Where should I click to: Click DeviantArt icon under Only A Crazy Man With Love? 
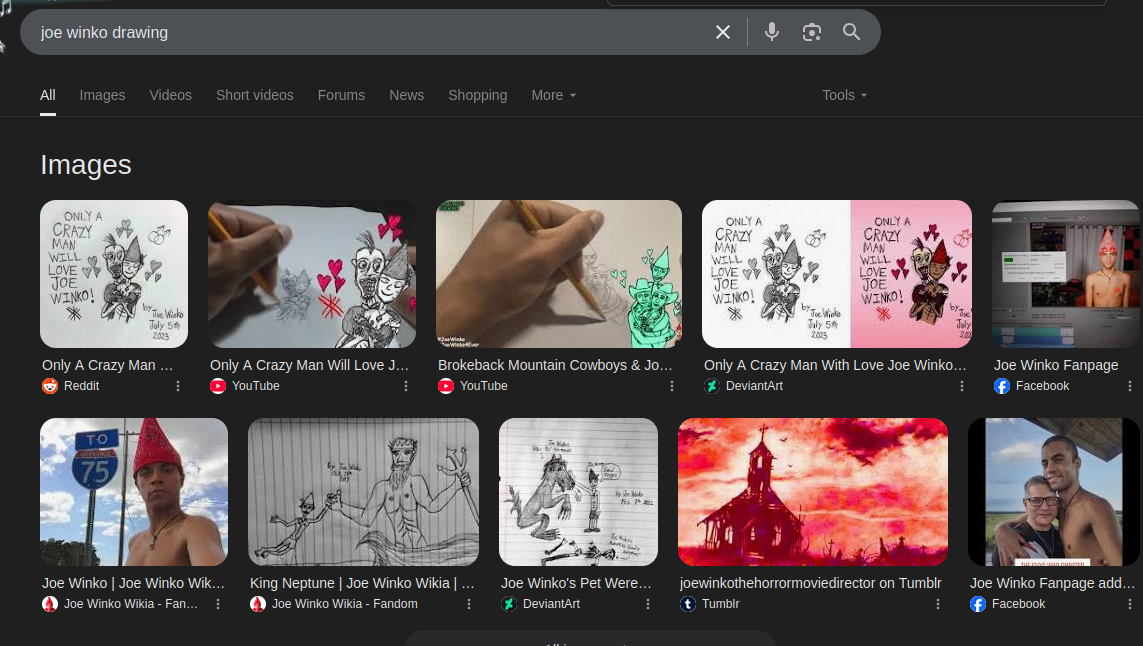pyautogui.click(x=712, y=386)
